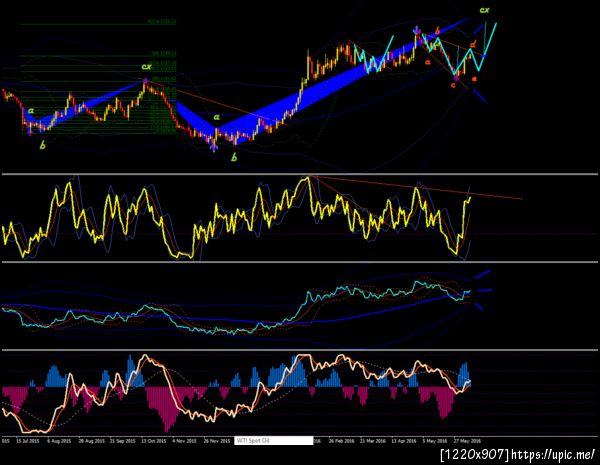
Task: Select the 26 Feb 2016 date label
Action: (x=341, y=441)
